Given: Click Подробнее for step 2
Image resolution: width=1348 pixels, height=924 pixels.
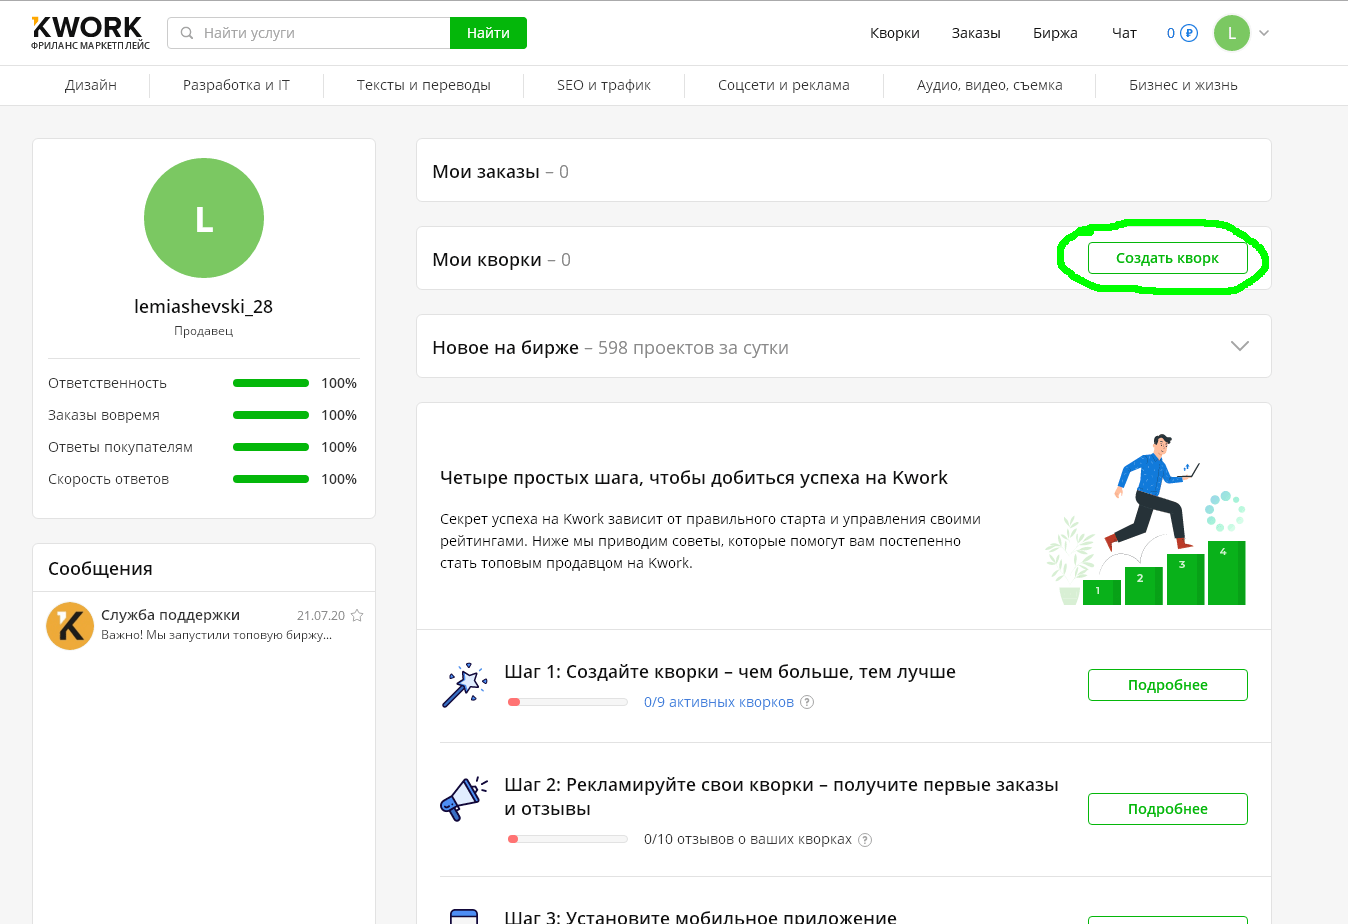Looking at the screenshot, I should [x=1168, y=809].
